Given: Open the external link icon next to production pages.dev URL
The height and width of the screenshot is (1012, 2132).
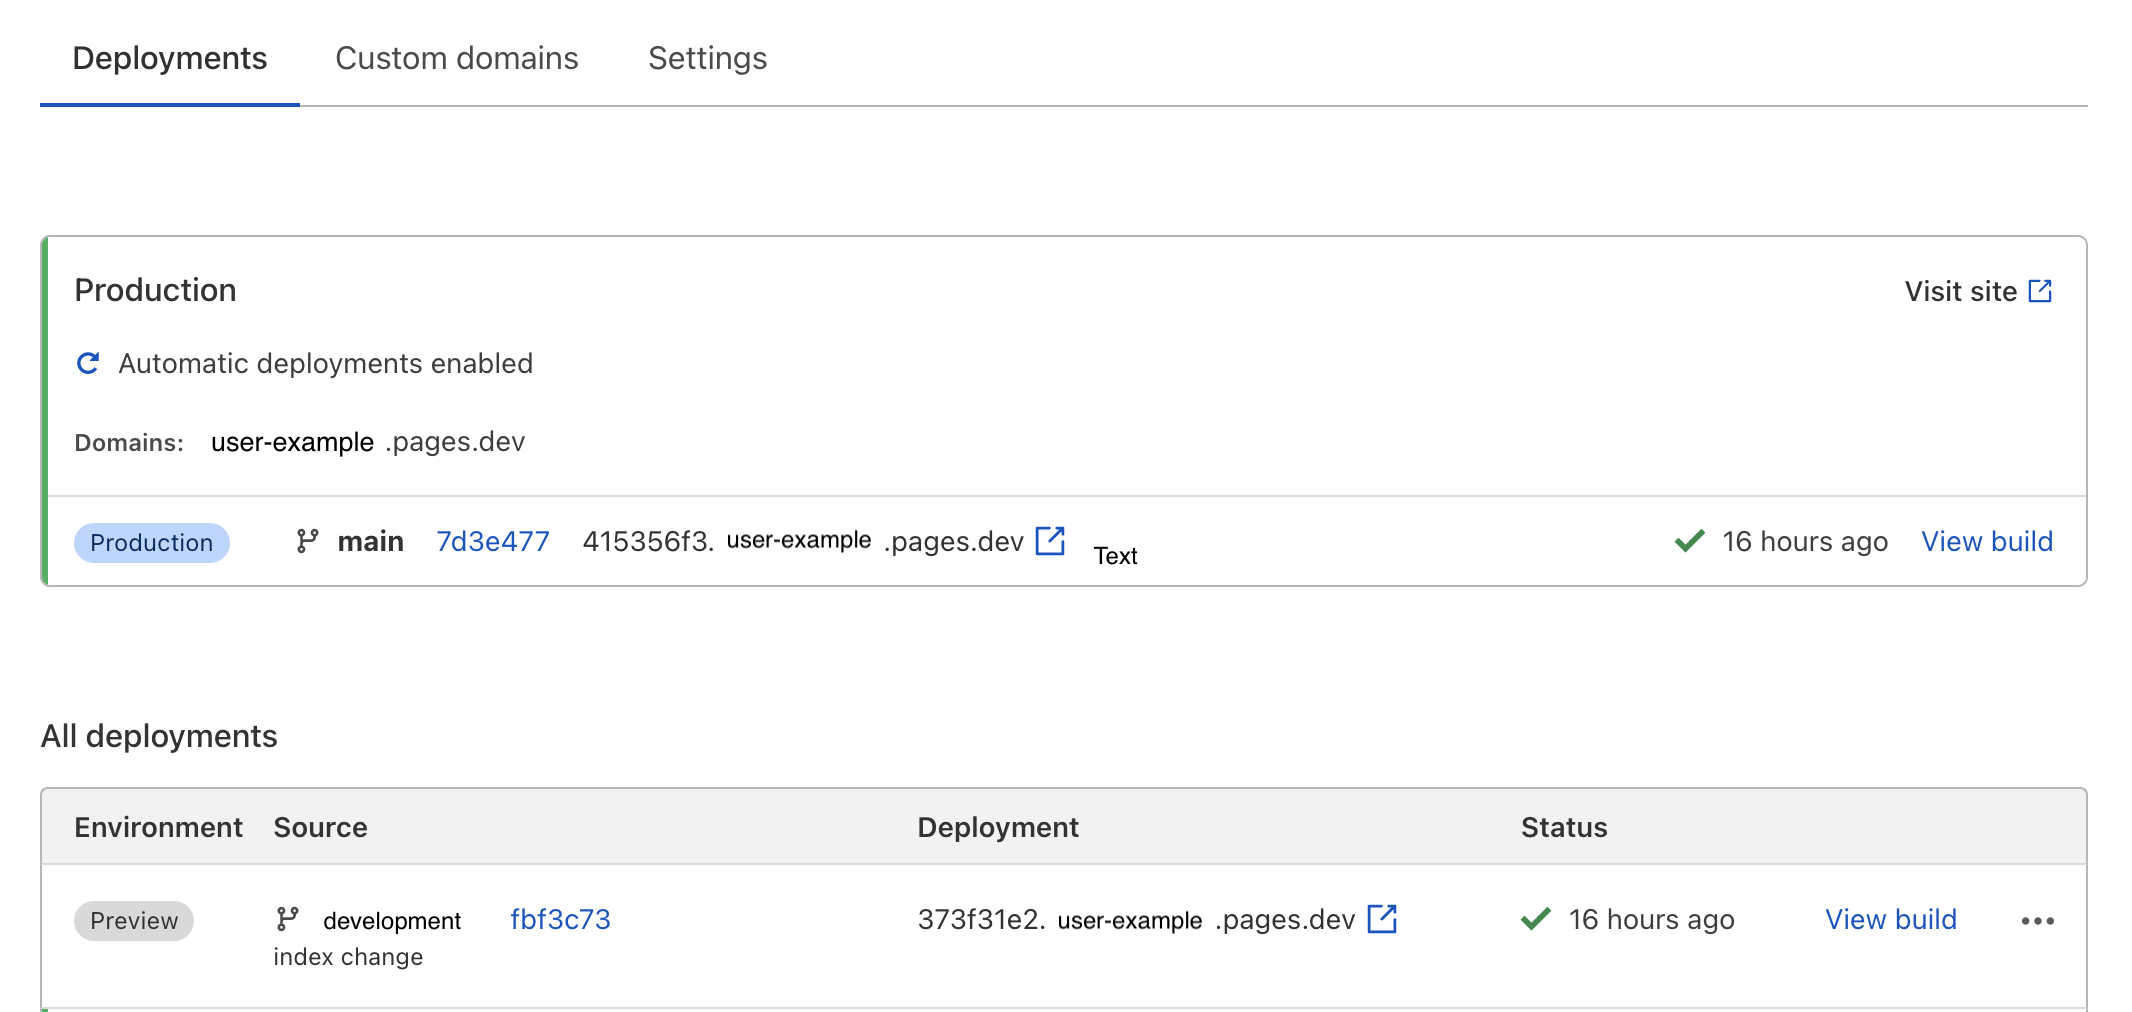Looking at the screenshot, I should (x=1050, y=541).
